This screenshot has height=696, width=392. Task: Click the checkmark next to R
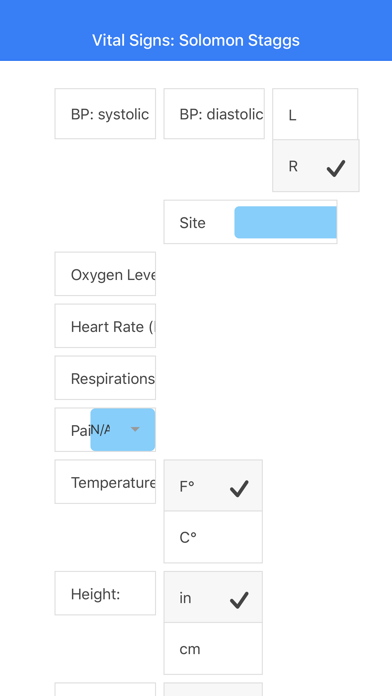point(336,168)
